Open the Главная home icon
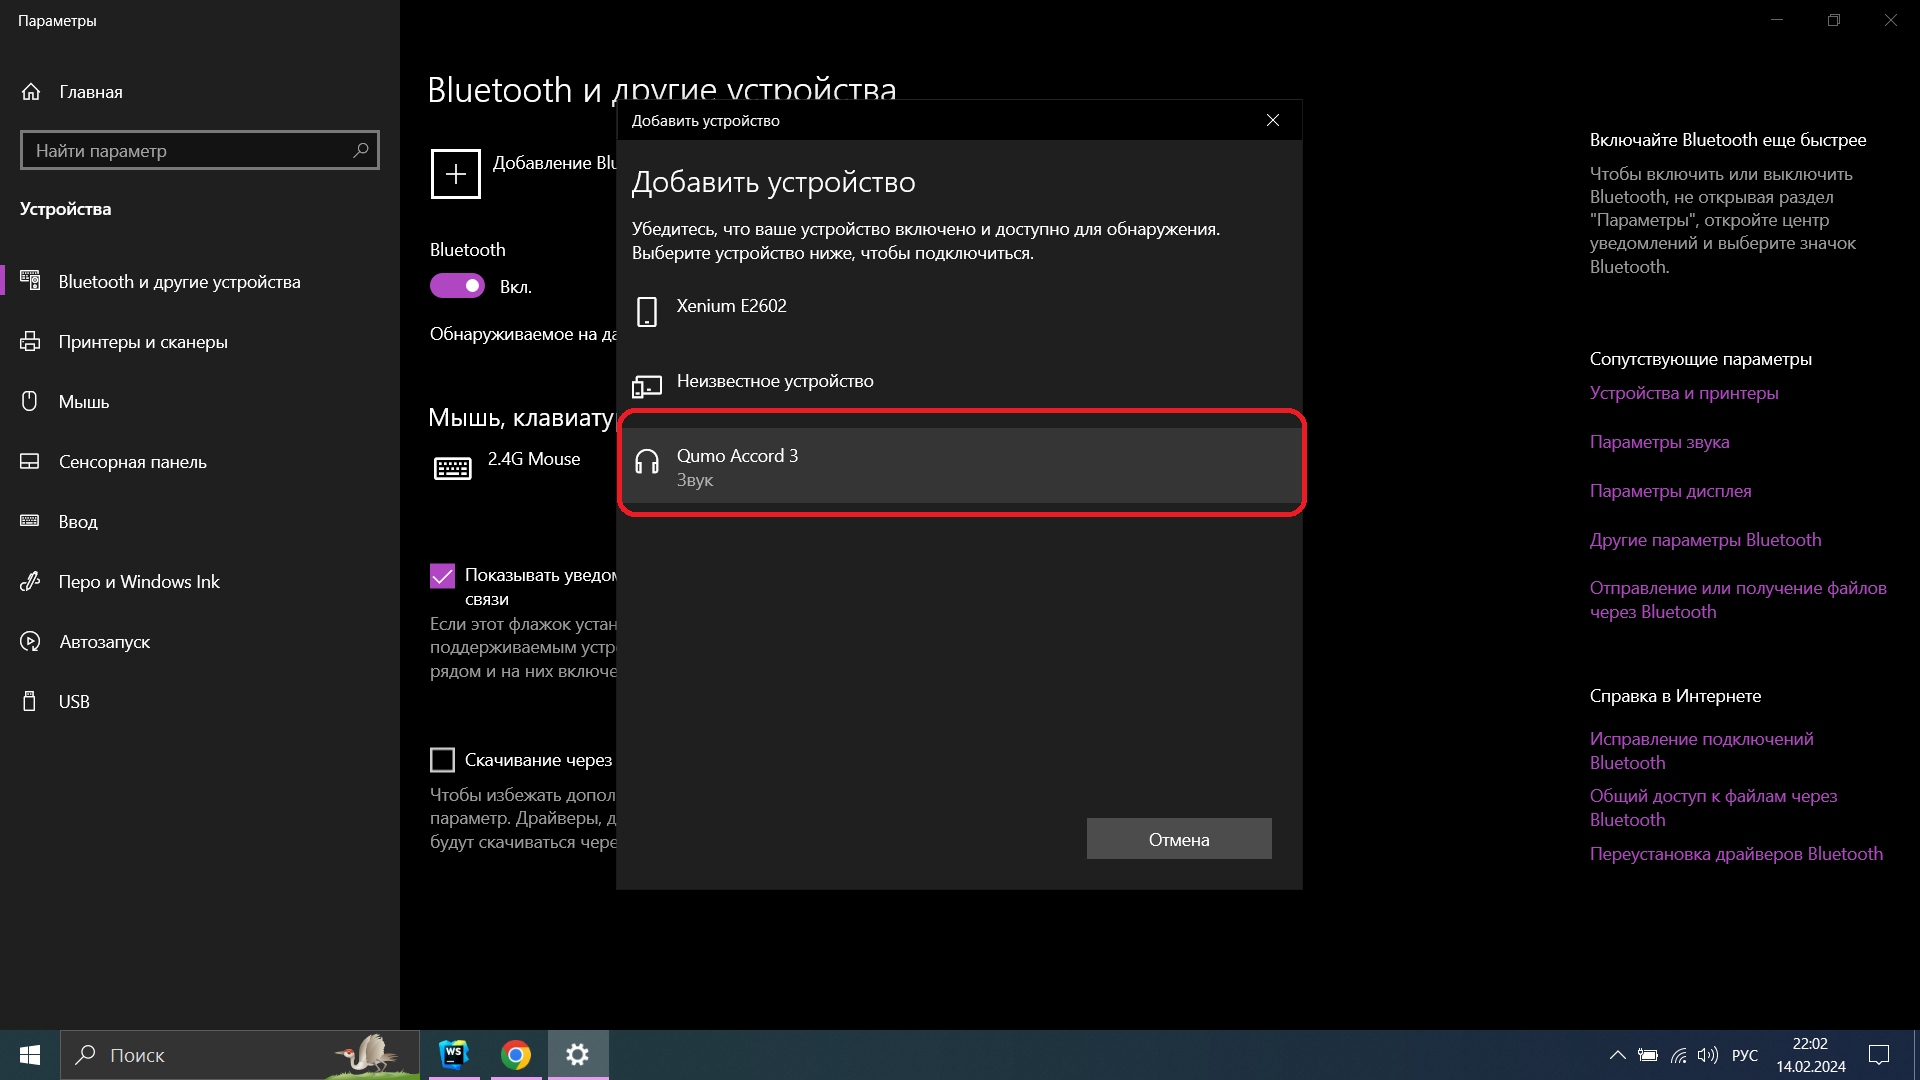Screen dimensions: 1920x1080 31,92
